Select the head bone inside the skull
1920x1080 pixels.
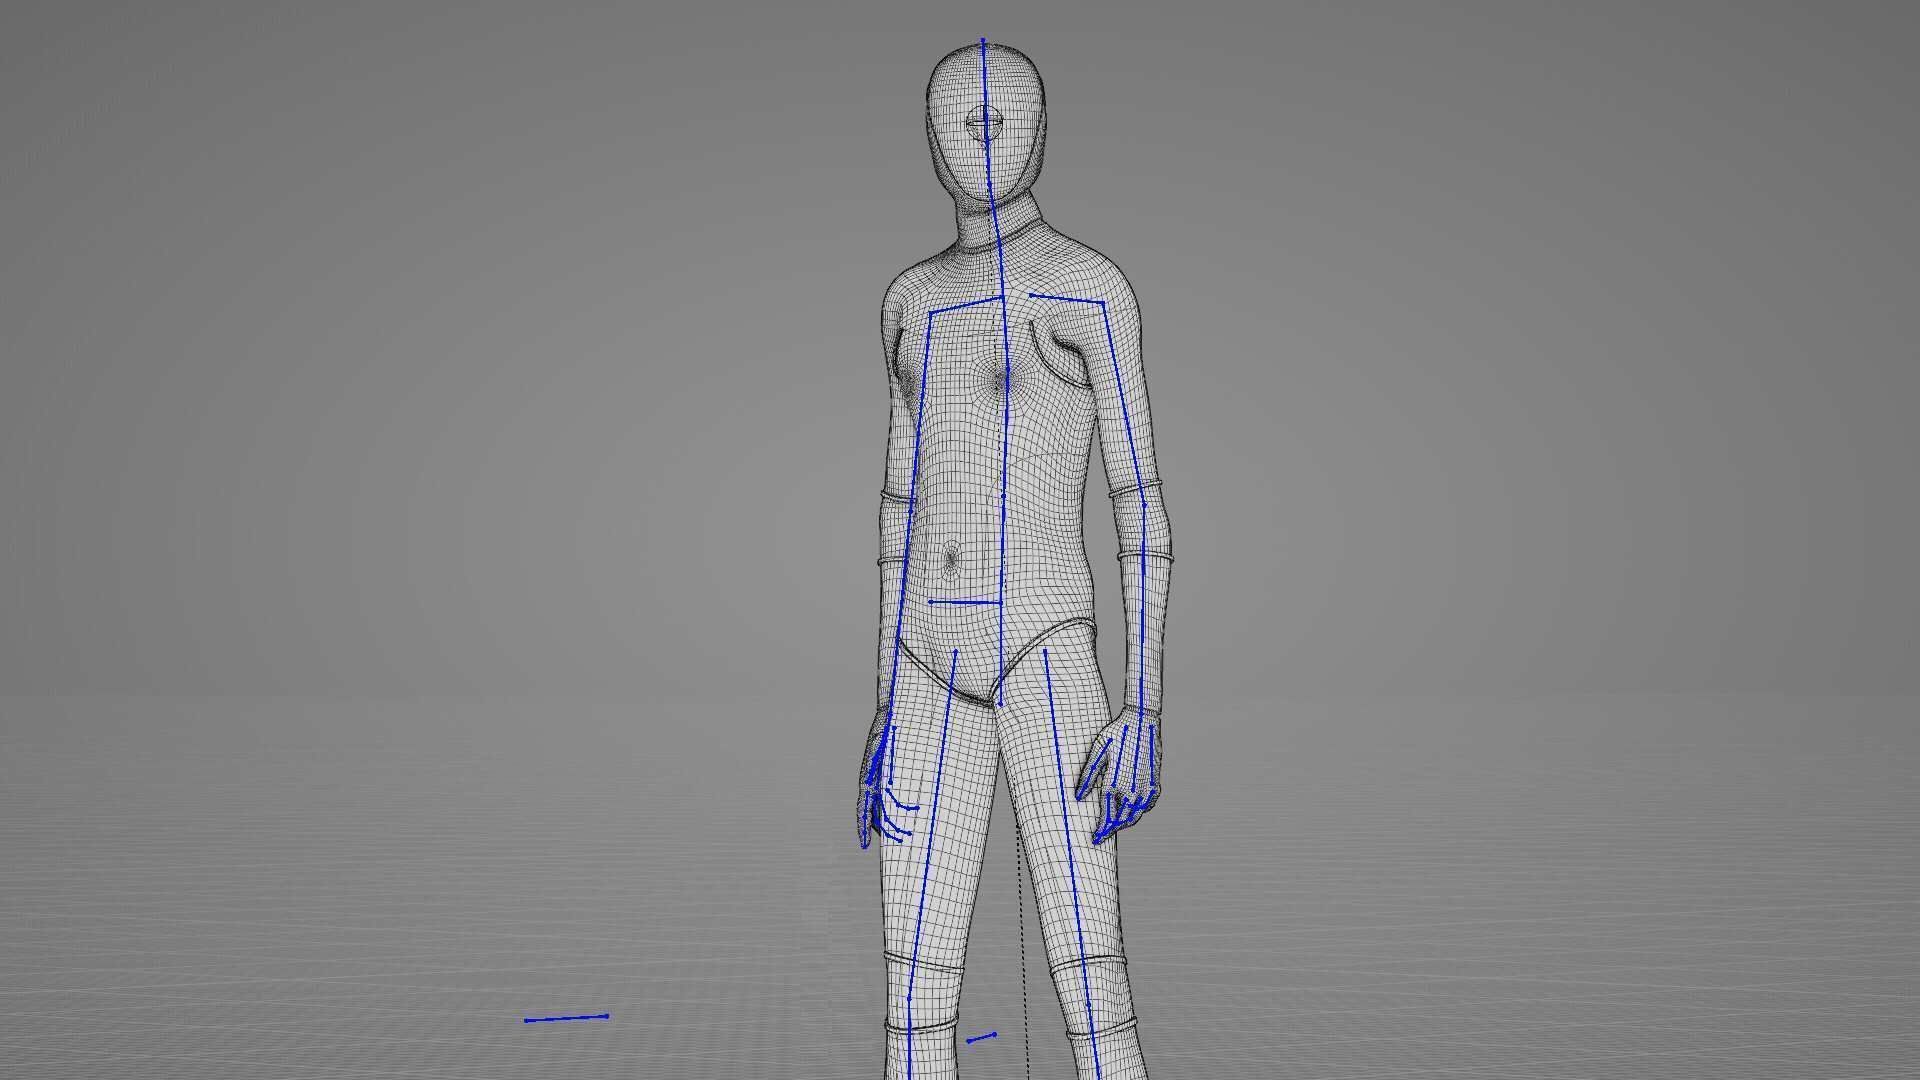(x=985, y=112)
